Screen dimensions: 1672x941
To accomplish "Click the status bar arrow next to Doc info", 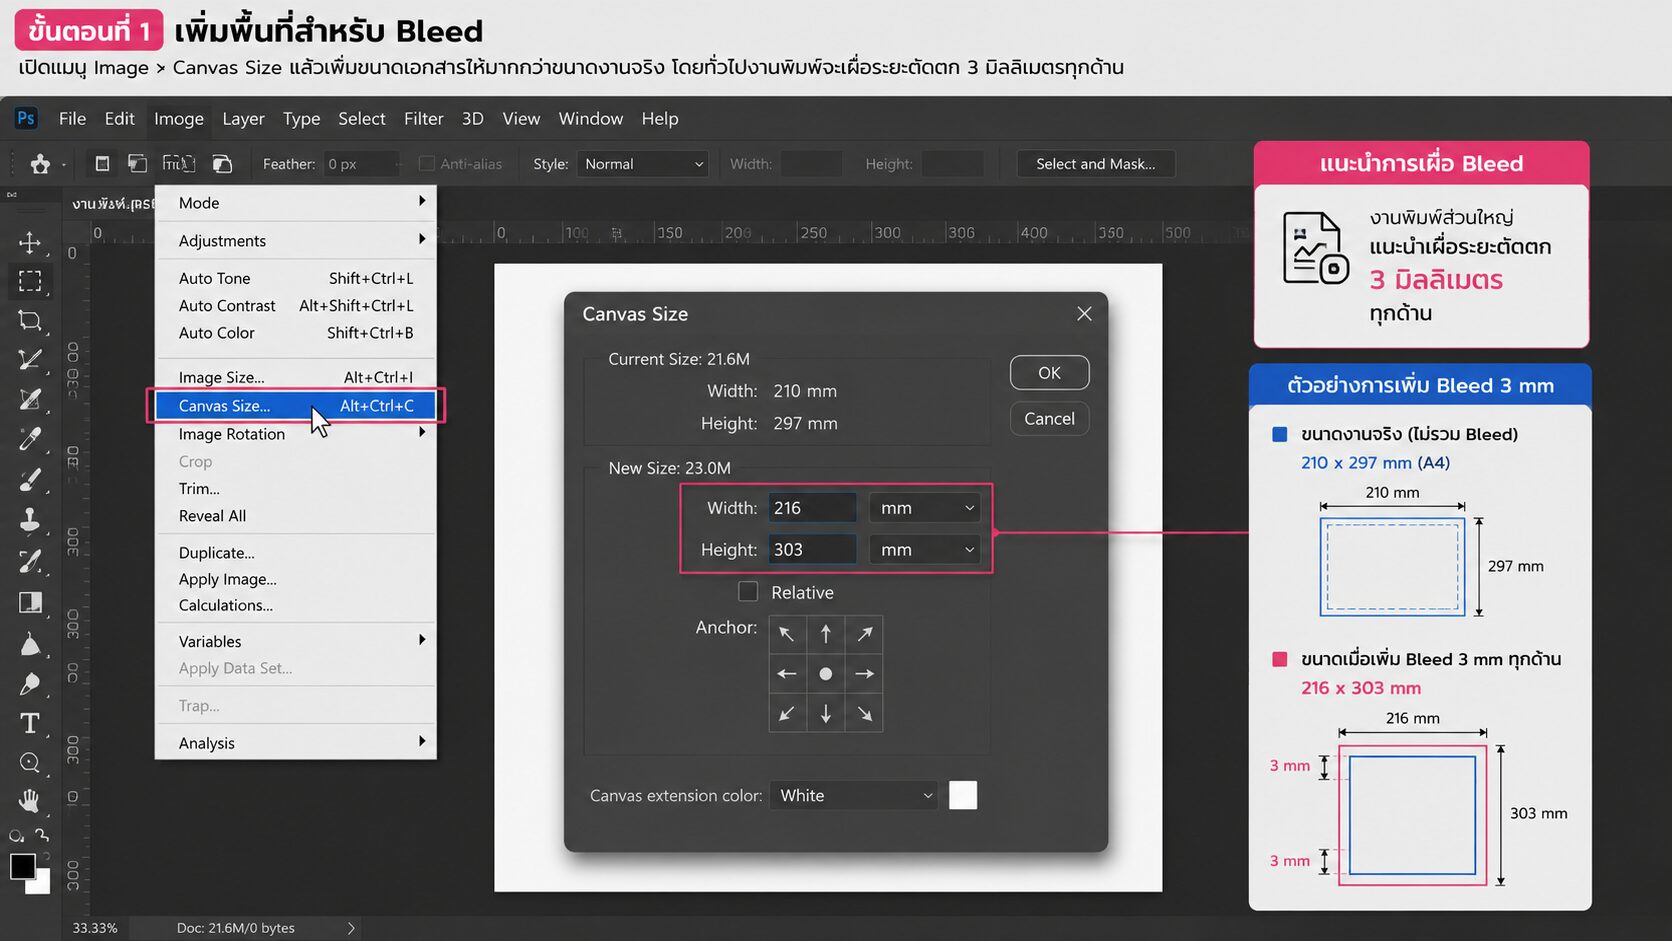I will point(351,928).
